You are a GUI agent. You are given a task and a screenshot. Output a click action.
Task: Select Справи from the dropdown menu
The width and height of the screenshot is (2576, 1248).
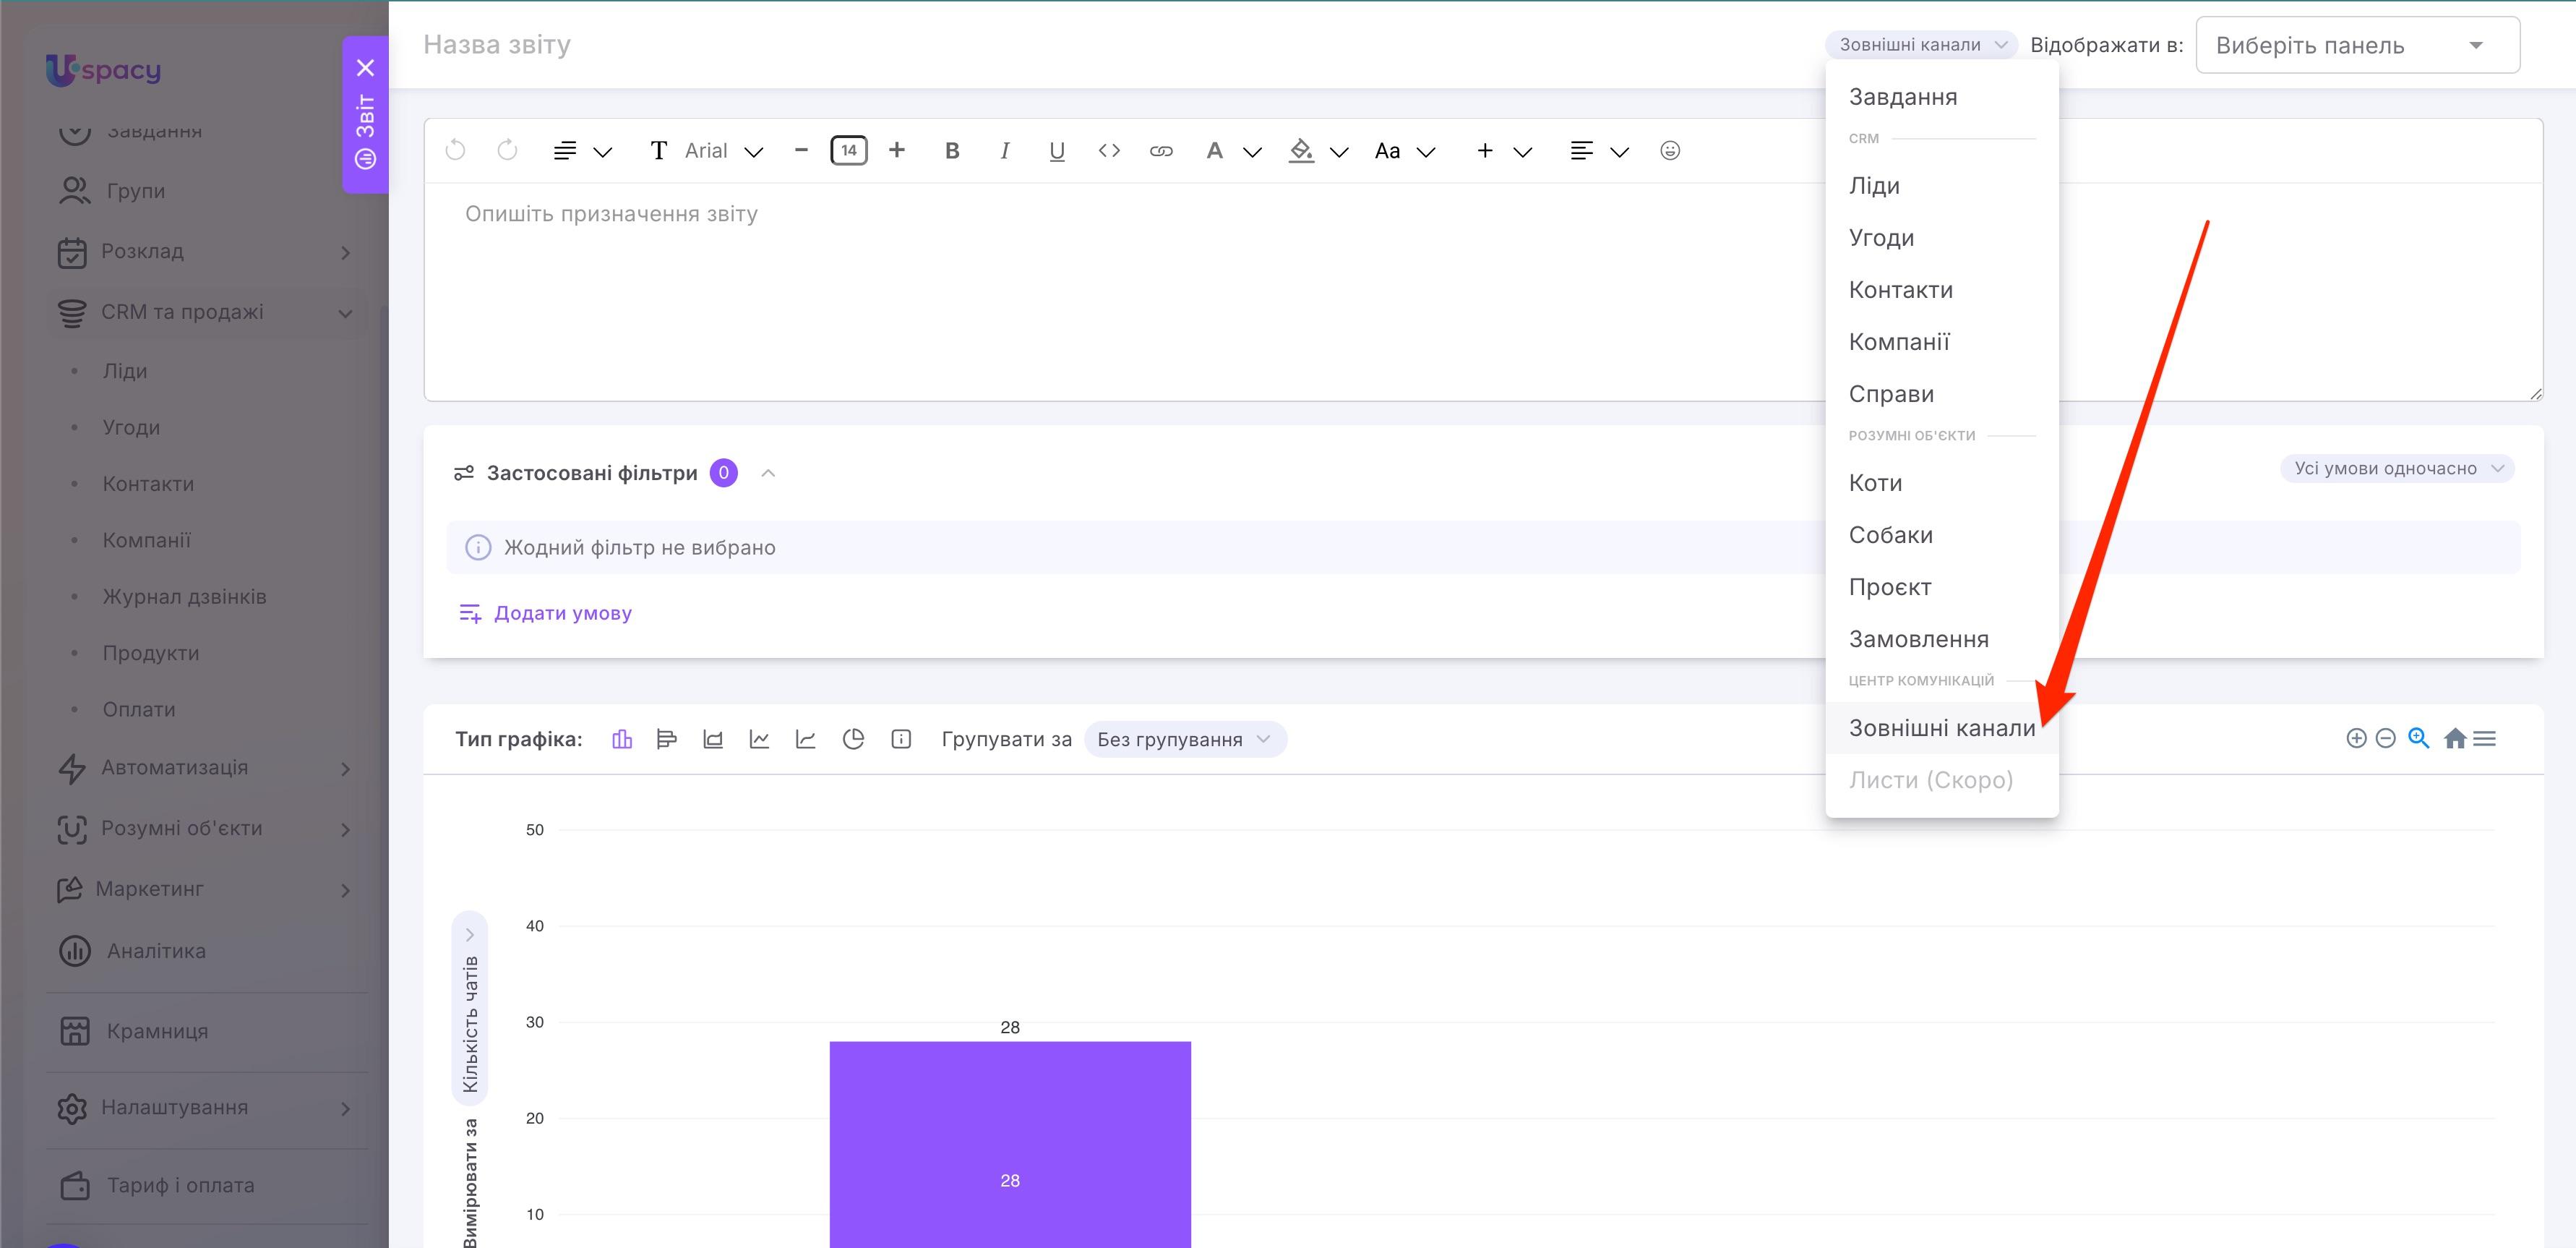point(1941,394)
